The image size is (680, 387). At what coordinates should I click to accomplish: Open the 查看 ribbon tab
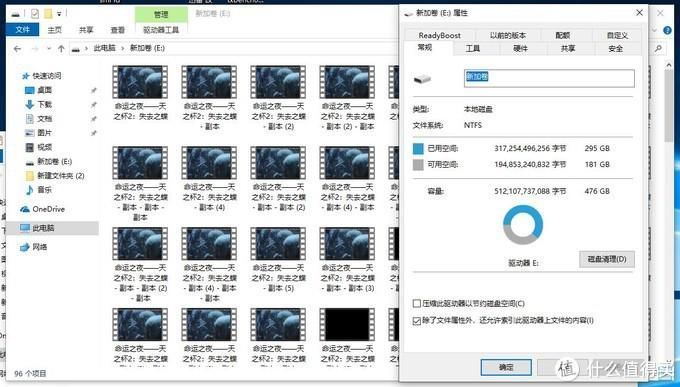pyautogui.click(x=118, y=30)
